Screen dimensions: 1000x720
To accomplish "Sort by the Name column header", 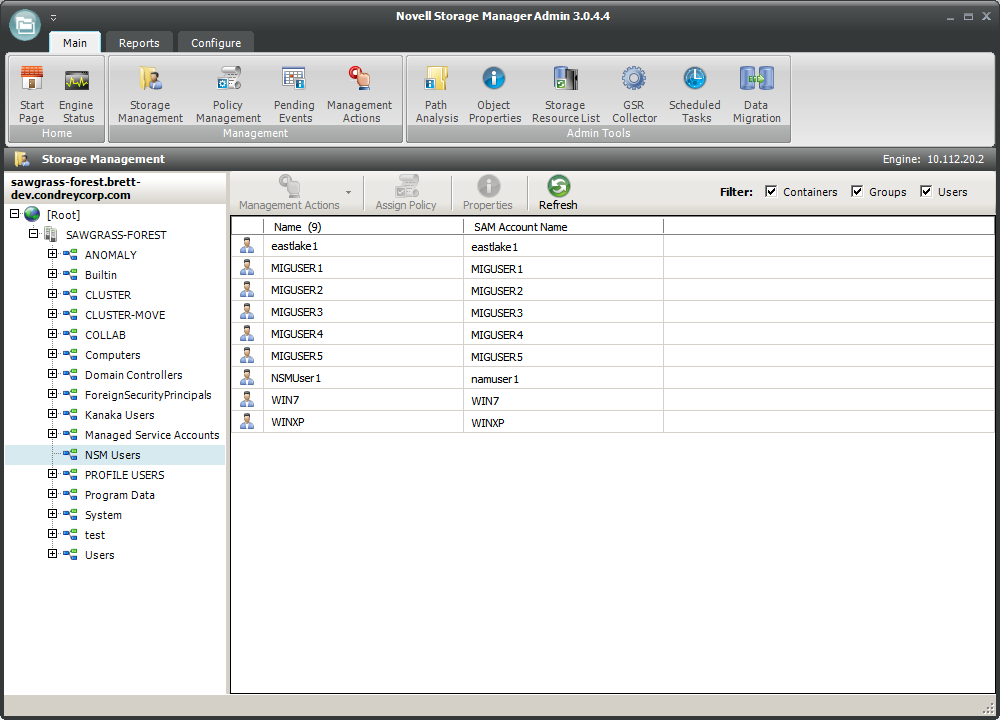I will click(x=364, y=227).
